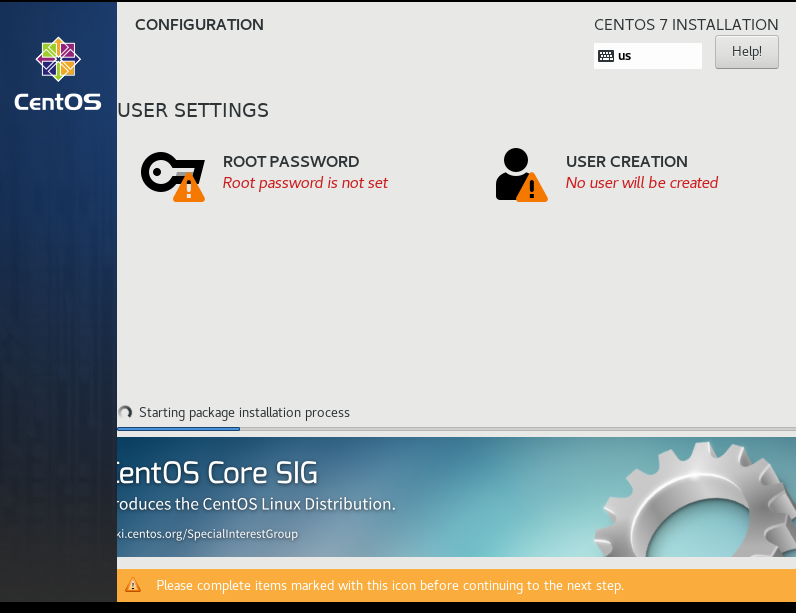Viewport: 796px width, 613px height.
Task: Click the package installation progress bar
Action: [x=456, y=429]
